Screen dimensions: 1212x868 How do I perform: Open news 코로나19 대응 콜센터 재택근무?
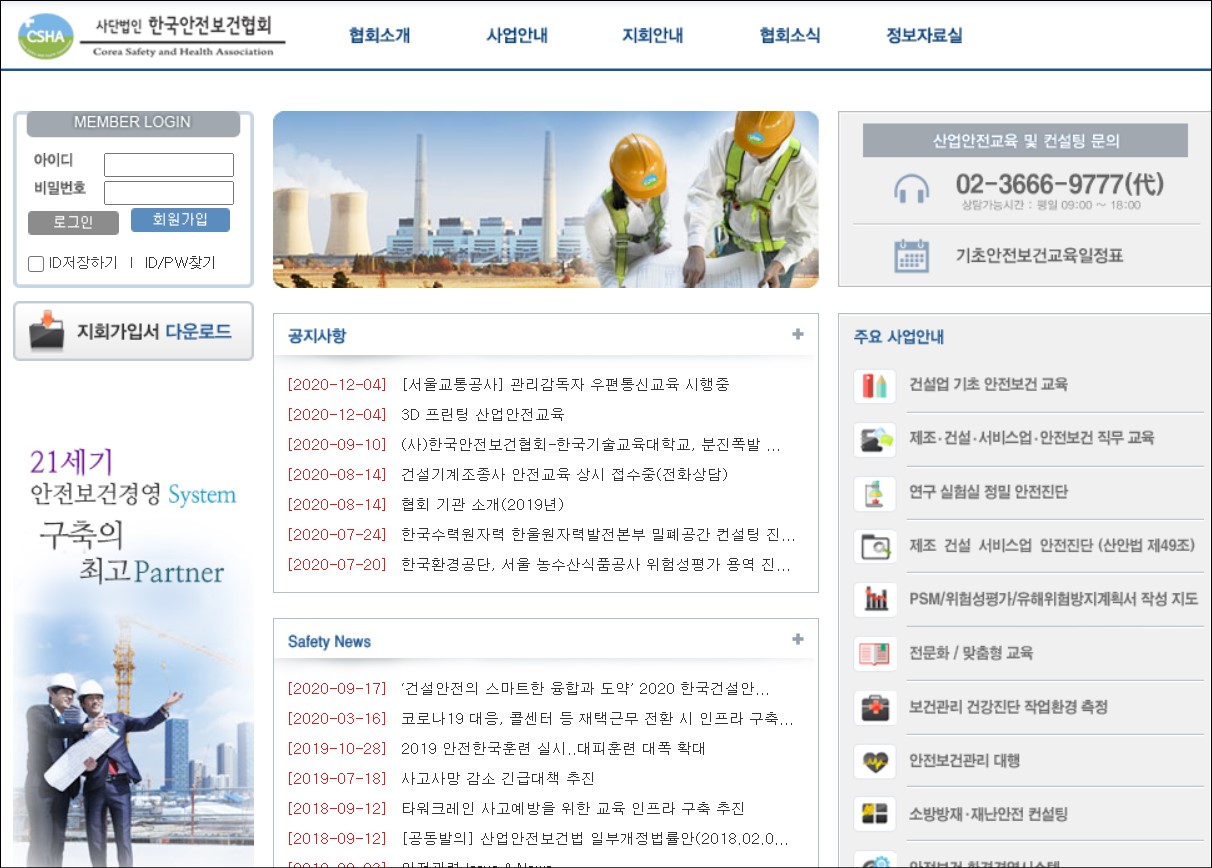coord(597,718)
